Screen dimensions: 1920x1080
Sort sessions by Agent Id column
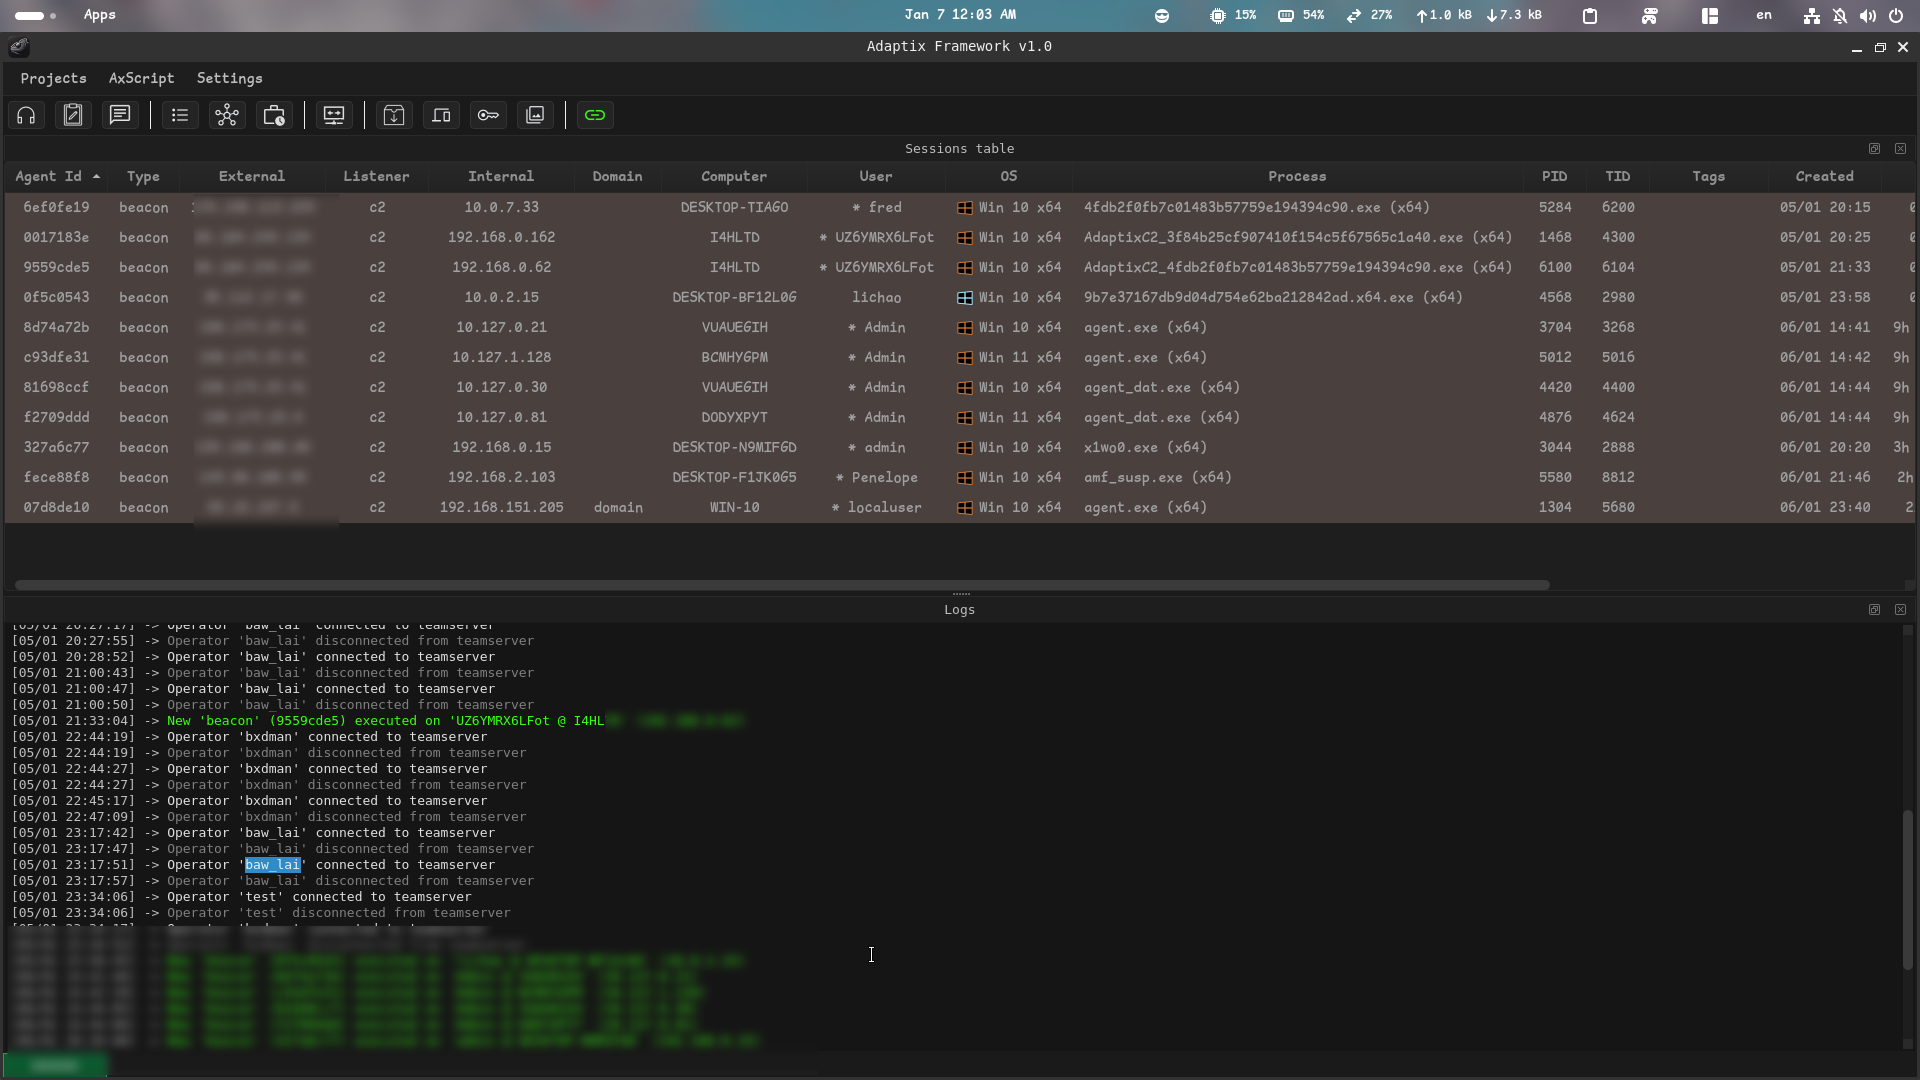48,177
